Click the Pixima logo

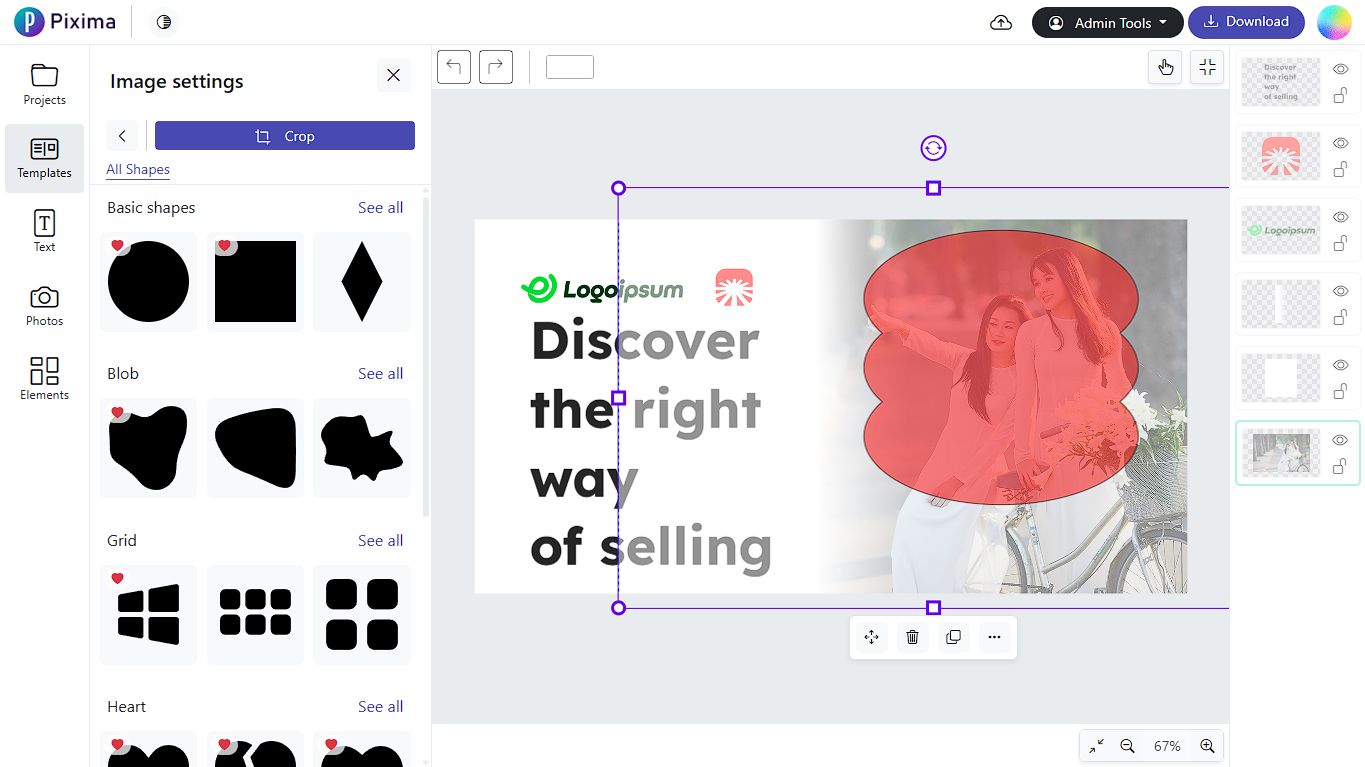click(65, 21)
